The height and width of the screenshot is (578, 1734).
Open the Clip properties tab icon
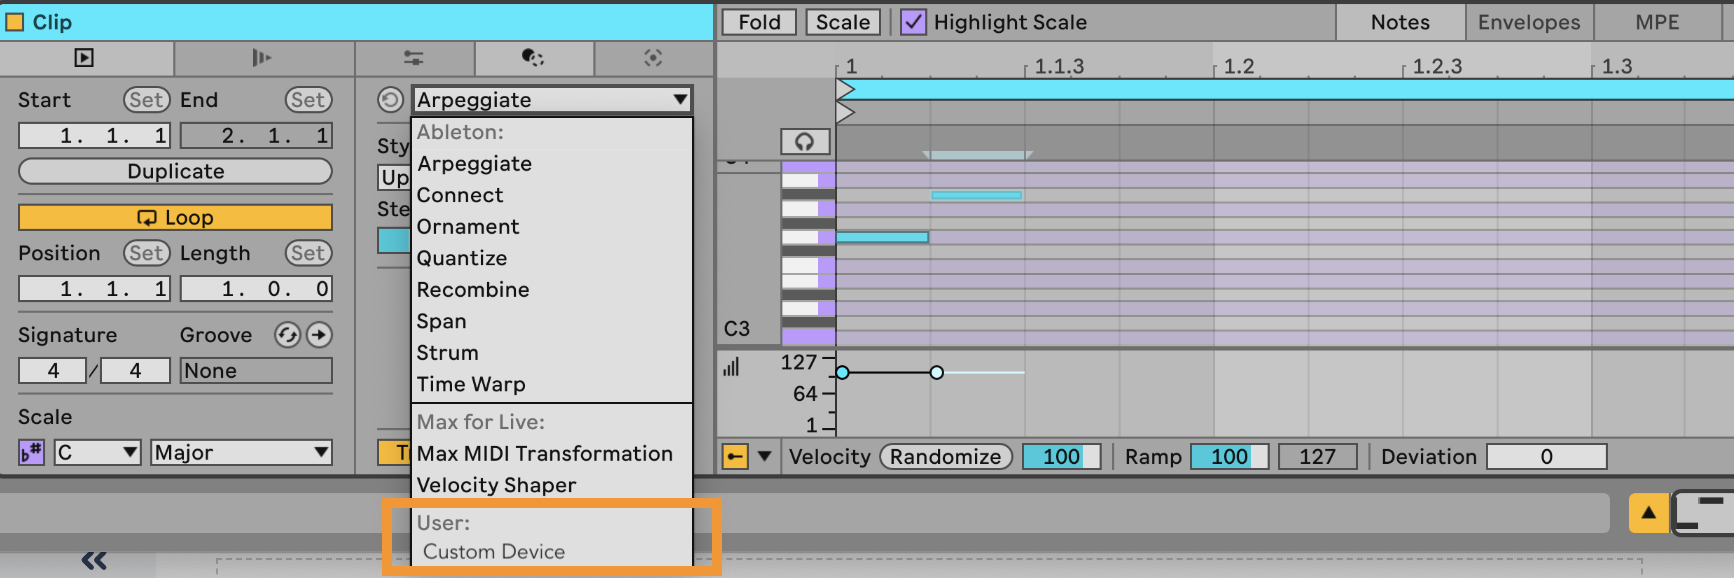click(85, 58)
